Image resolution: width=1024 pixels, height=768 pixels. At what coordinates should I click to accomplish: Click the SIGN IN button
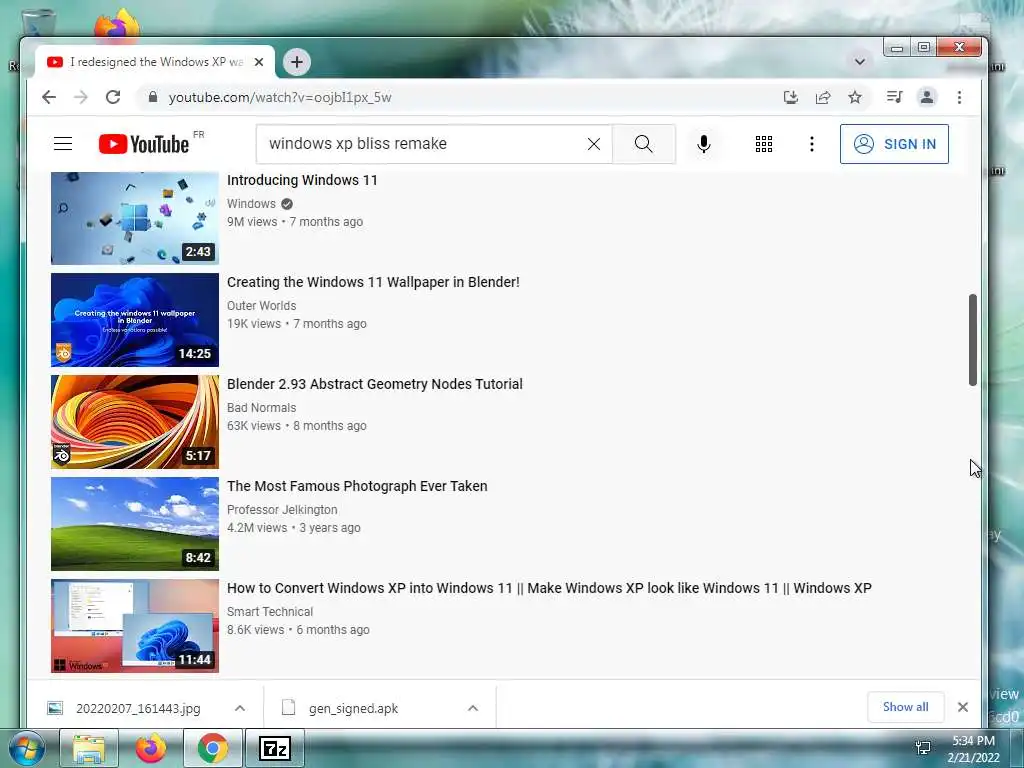[894, 144]
